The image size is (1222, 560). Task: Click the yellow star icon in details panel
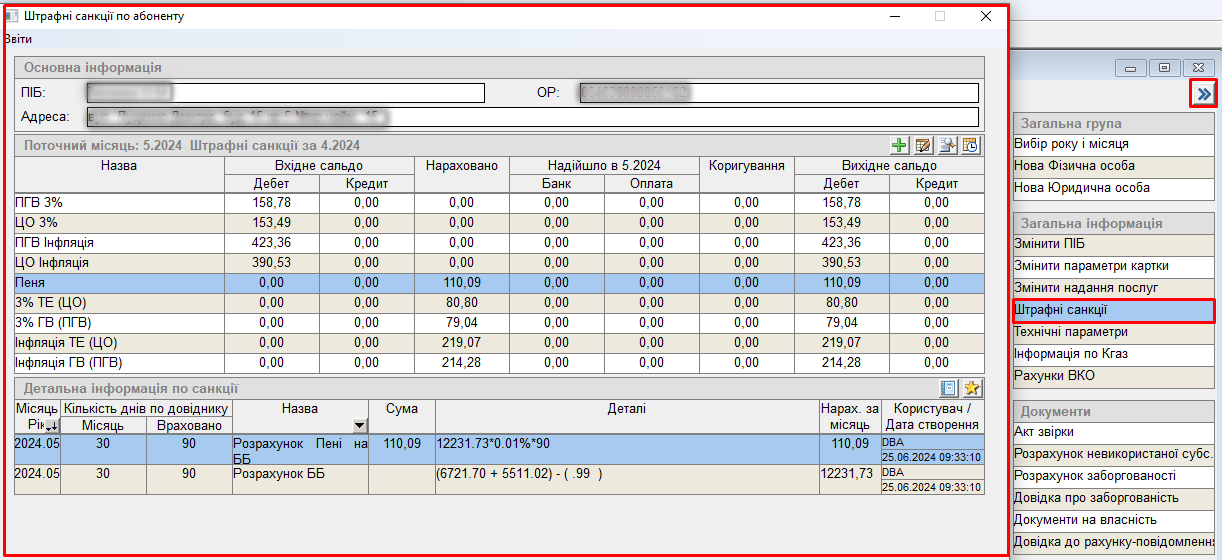(x=972, y=389)
